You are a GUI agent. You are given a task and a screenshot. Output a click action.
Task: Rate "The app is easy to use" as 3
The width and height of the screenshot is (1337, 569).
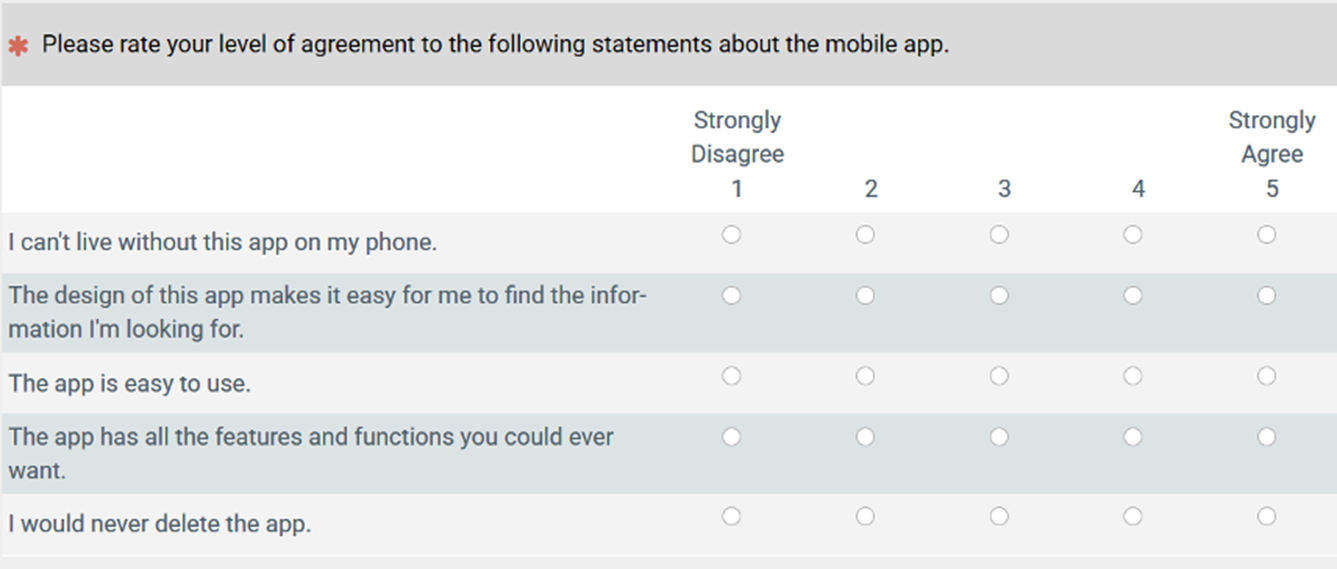pos(999,376)
